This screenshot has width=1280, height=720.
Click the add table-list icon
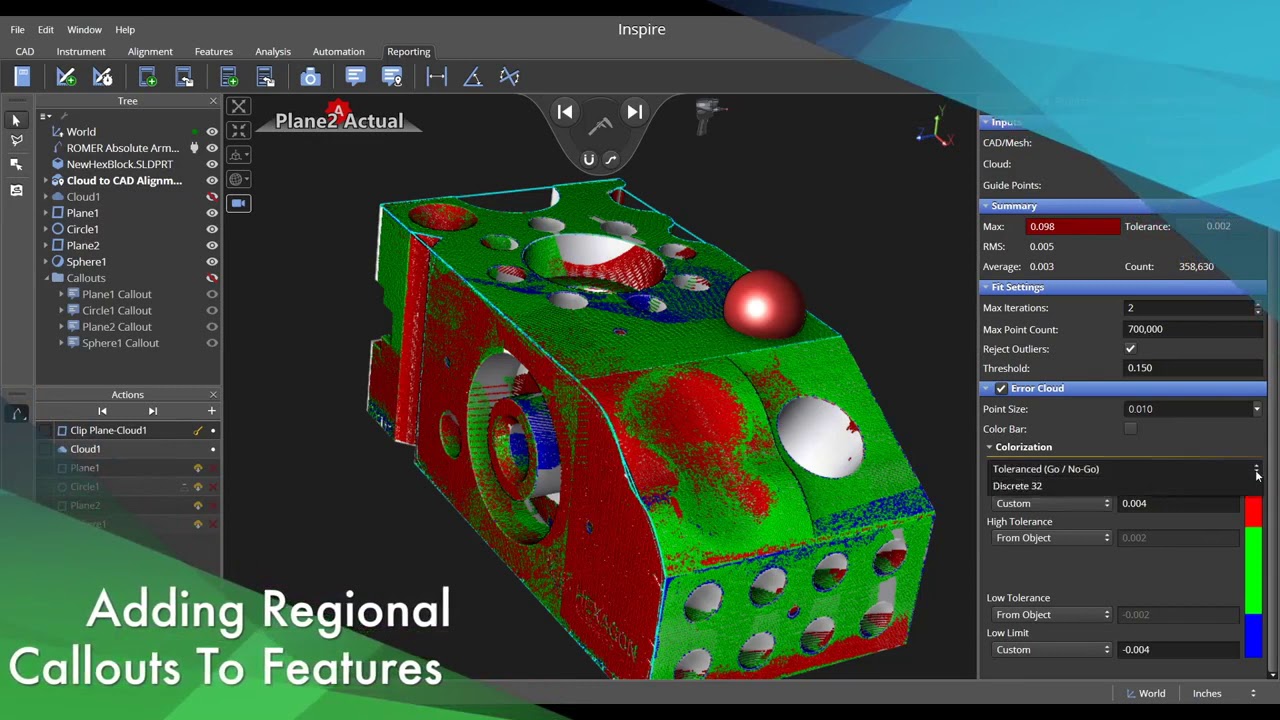(229, 77)
